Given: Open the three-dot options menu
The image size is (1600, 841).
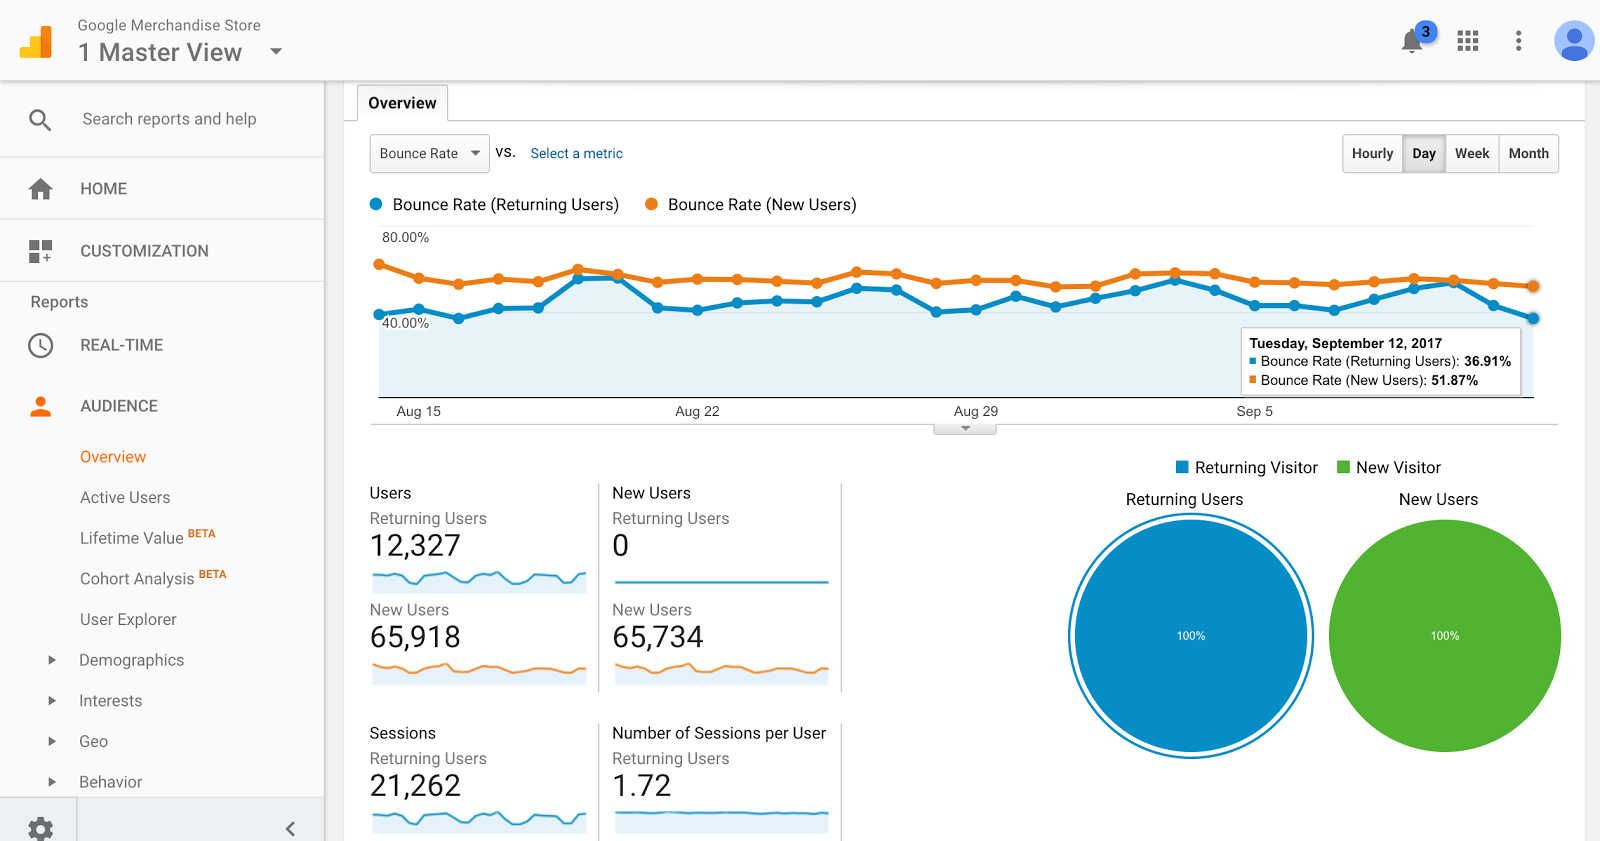Looking at the screenshot, I should click(x=1518, y=41).
